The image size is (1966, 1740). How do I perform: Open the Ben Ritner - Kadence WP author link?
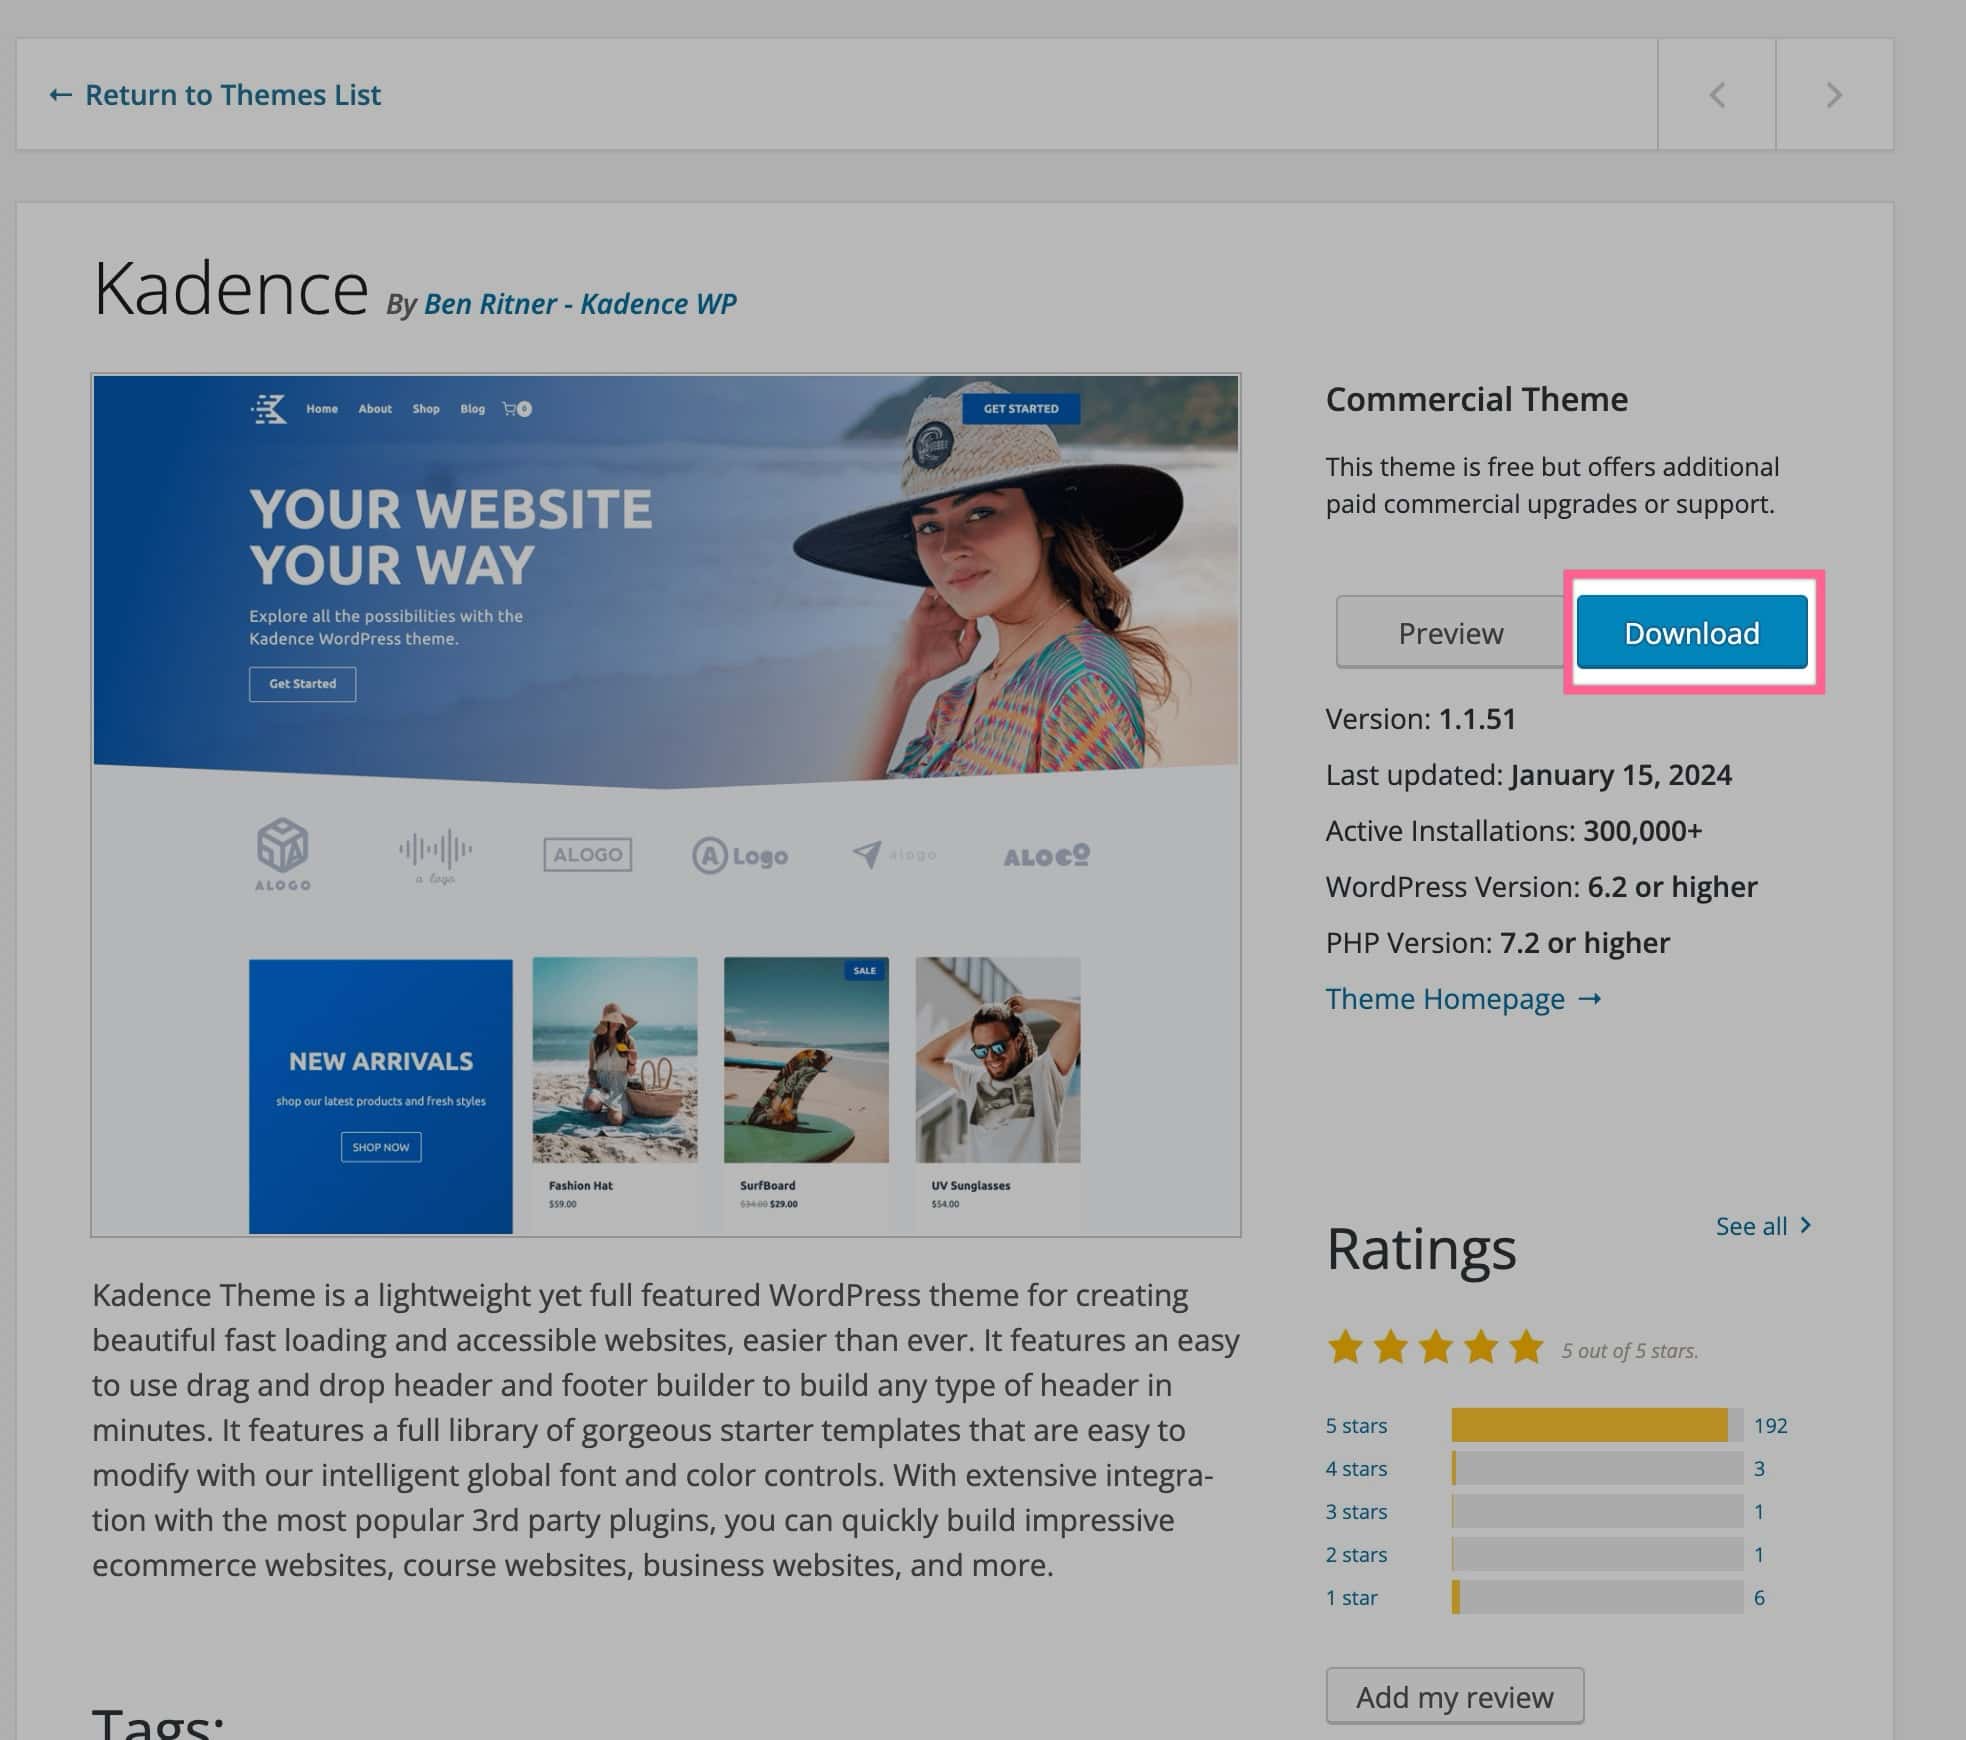click(581, 304)
